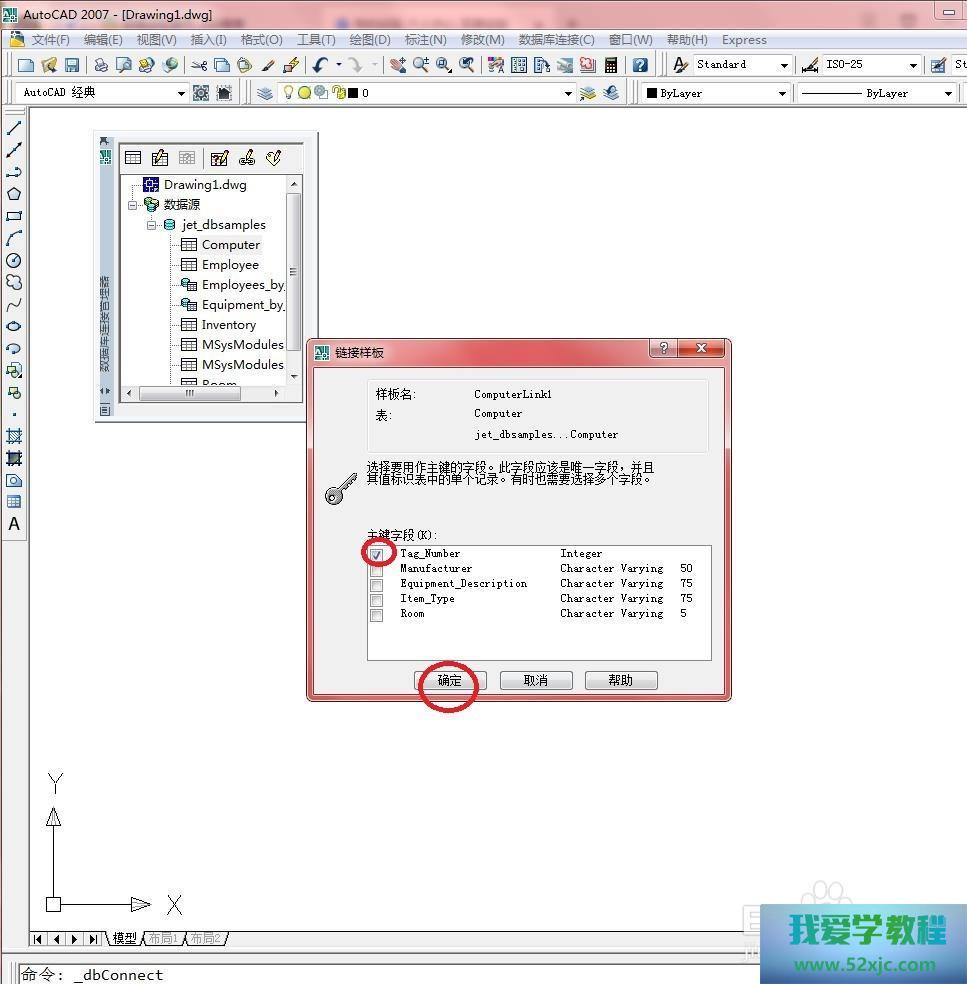Screen dimensions: 967x984
Task: Pick the Multiline Text tool
Action: pyautogui.click(x=14, y=524)
